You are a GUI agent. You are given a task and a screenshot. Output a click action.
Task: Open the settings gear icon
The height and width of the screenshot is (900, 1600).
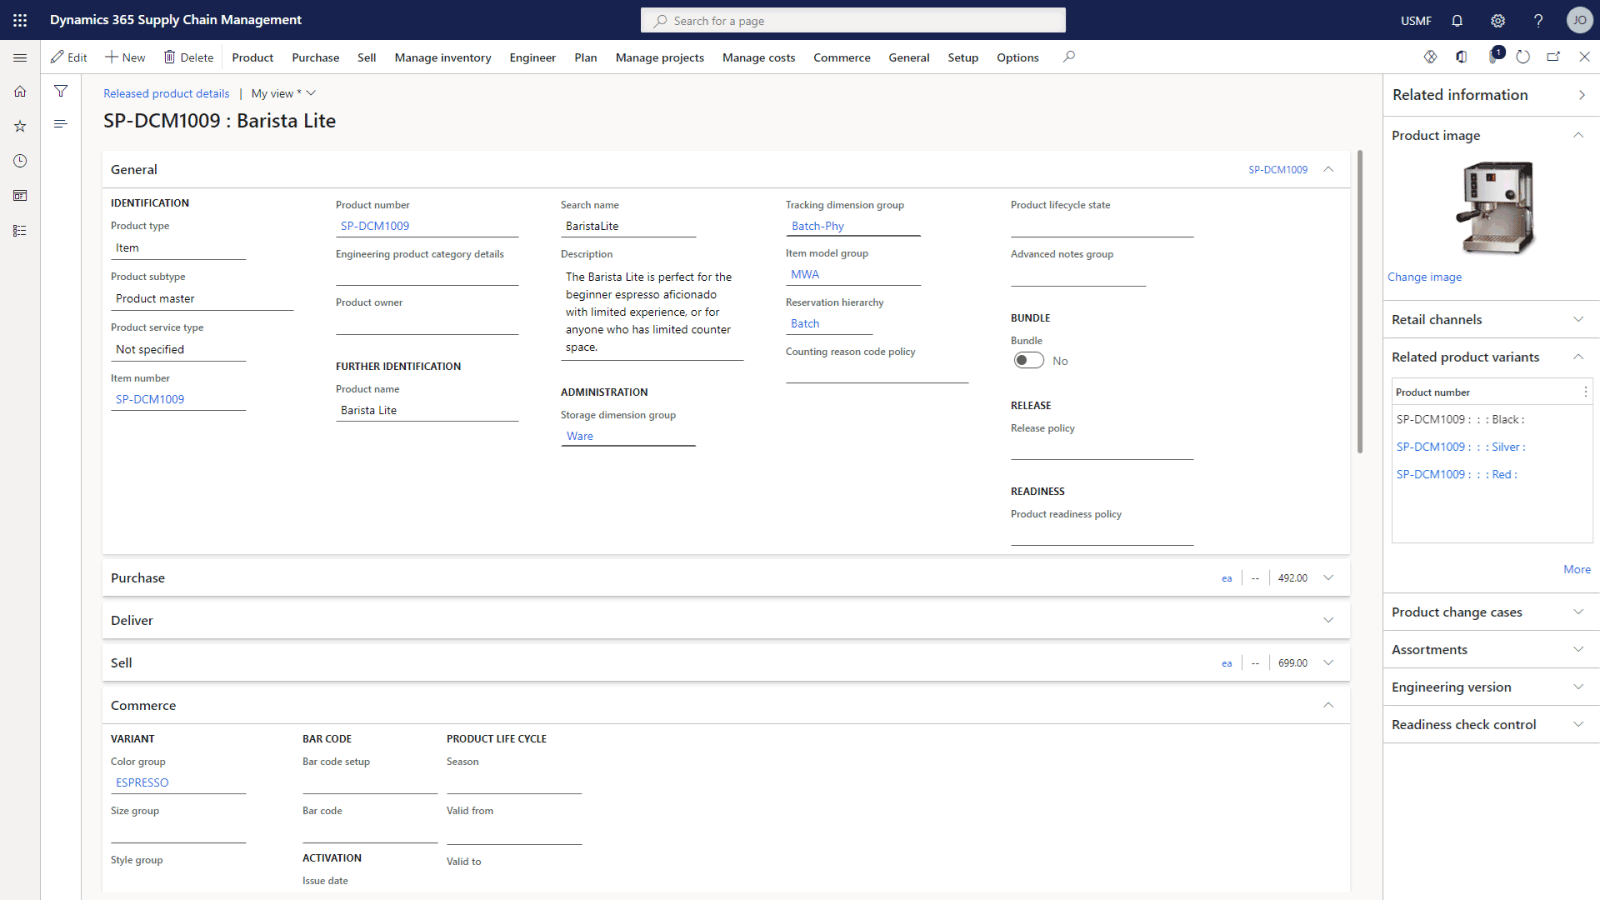pyautogui.click(x=1497, y=20)
